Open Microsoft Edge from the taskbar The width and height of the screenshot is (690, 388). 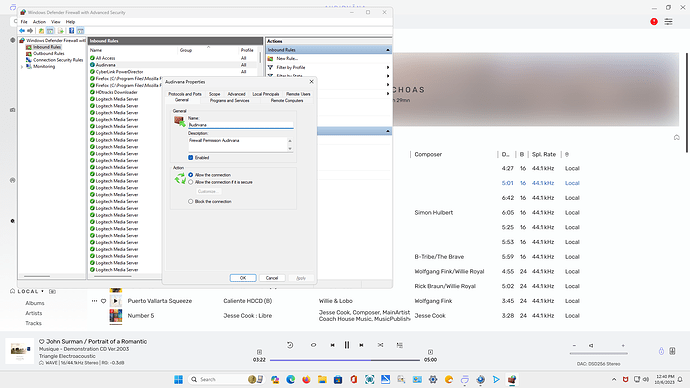290,379
